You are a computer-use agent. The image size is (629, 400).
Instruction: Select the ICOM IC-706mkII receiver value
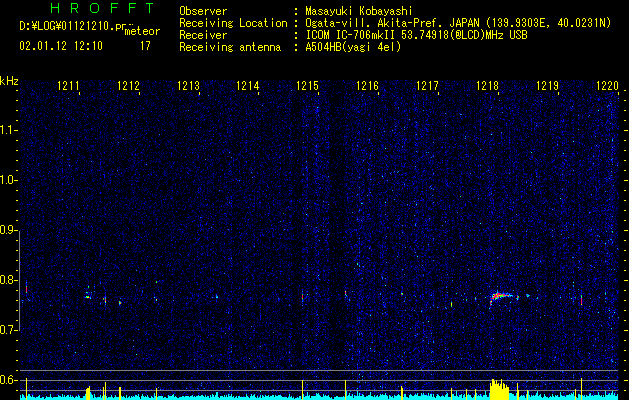point(416,35)
